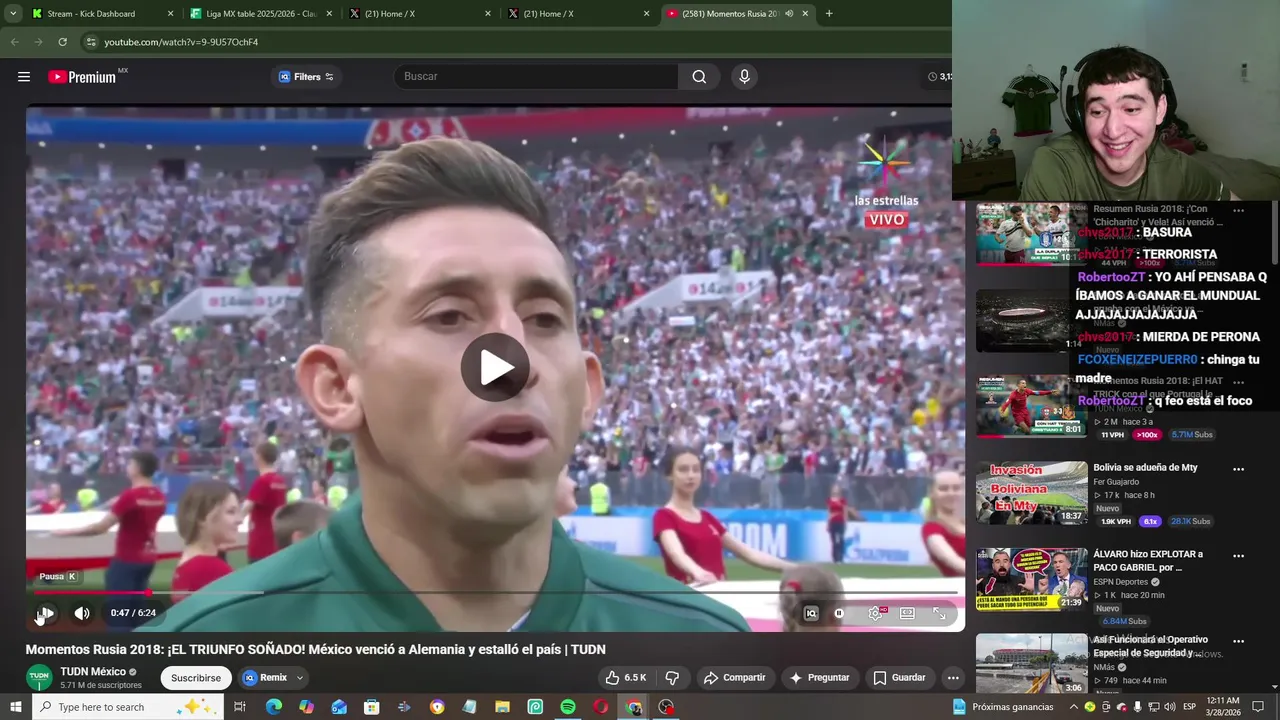Submit search with the magnifier icon
The height and width of the screenshot is (720, 1280).
[x=699, y=77]
